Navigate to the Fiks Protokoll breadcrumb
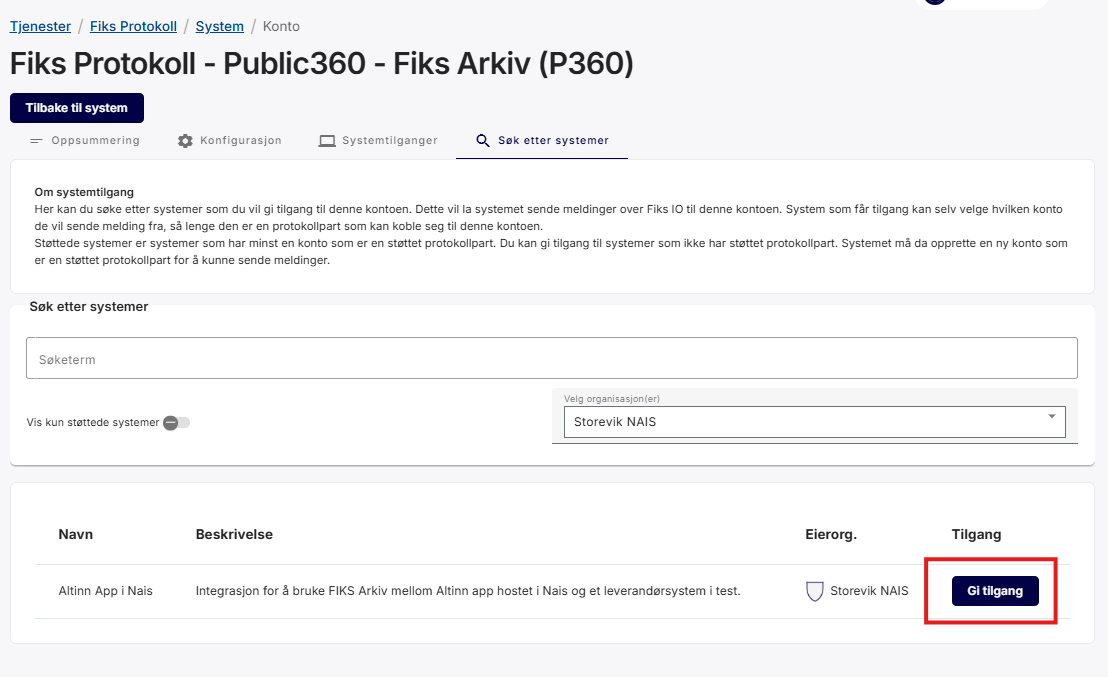Screen dimensions: 1108x677 [133, 26]
